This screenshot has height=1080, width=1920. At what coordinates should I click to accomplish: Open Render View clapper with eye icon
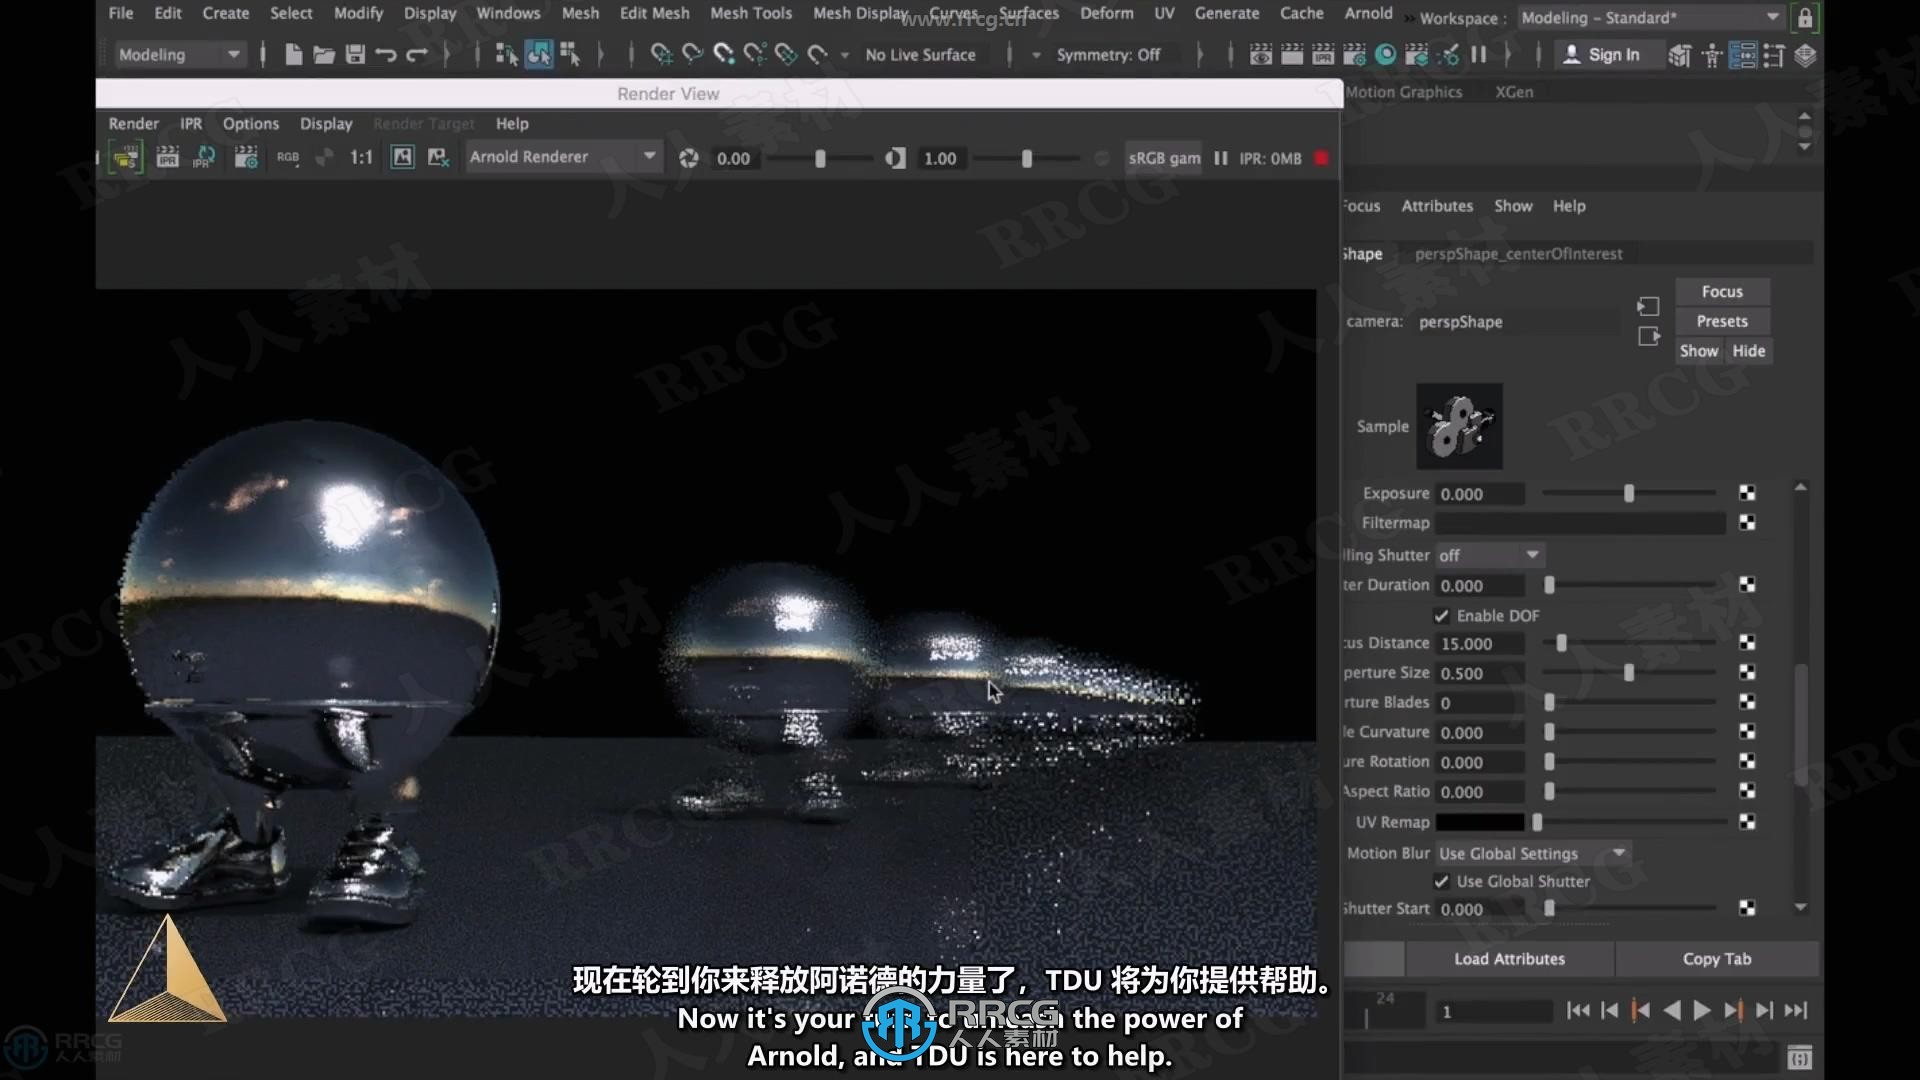coord(1261,54)
